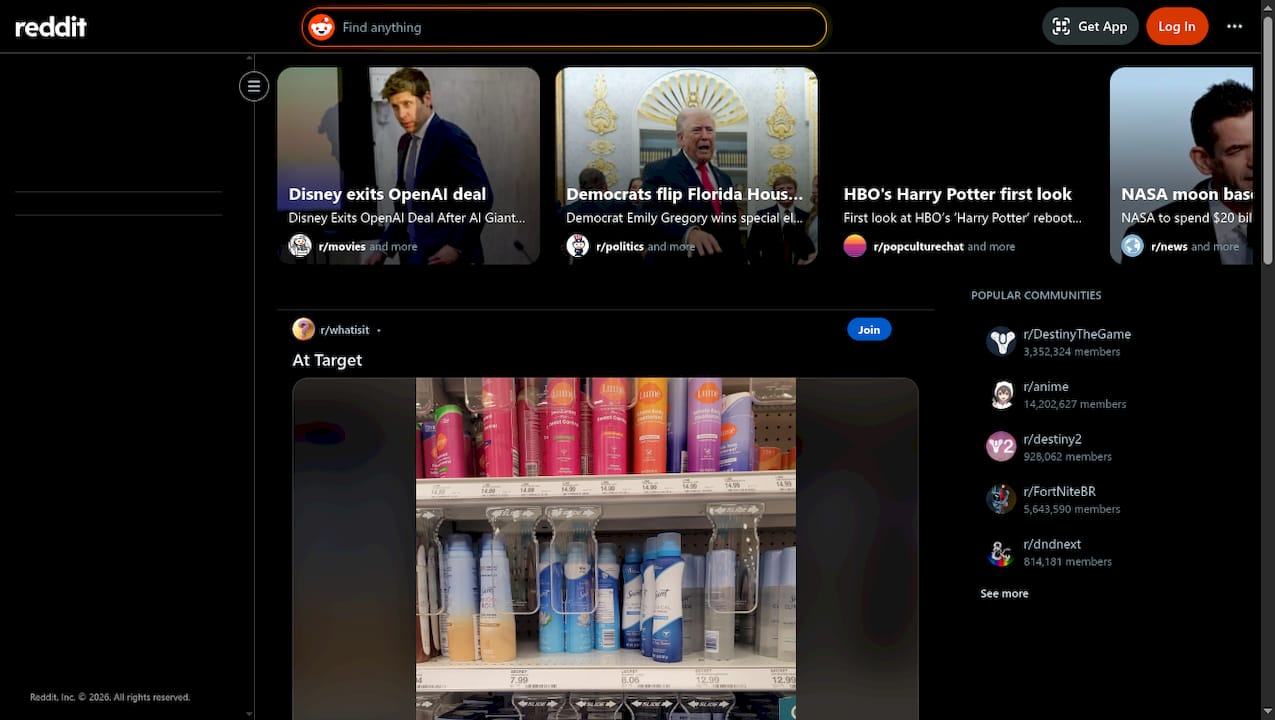Click r/whatisit community avatar icon
This screenshot has width=1275, height=720.
click(x=303, y=330)
